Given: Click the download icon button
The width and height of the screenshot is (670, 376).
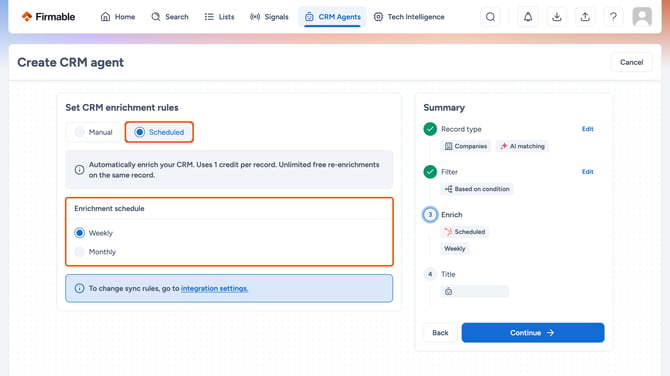Looking at the screenshot, I should 556,17.
